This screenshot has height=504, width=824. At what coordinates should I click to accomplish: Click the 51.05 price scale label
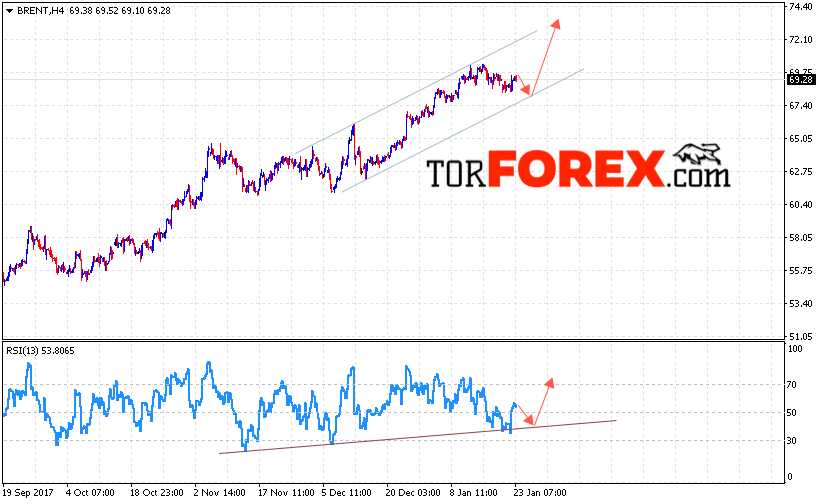[x=800, y=336]
